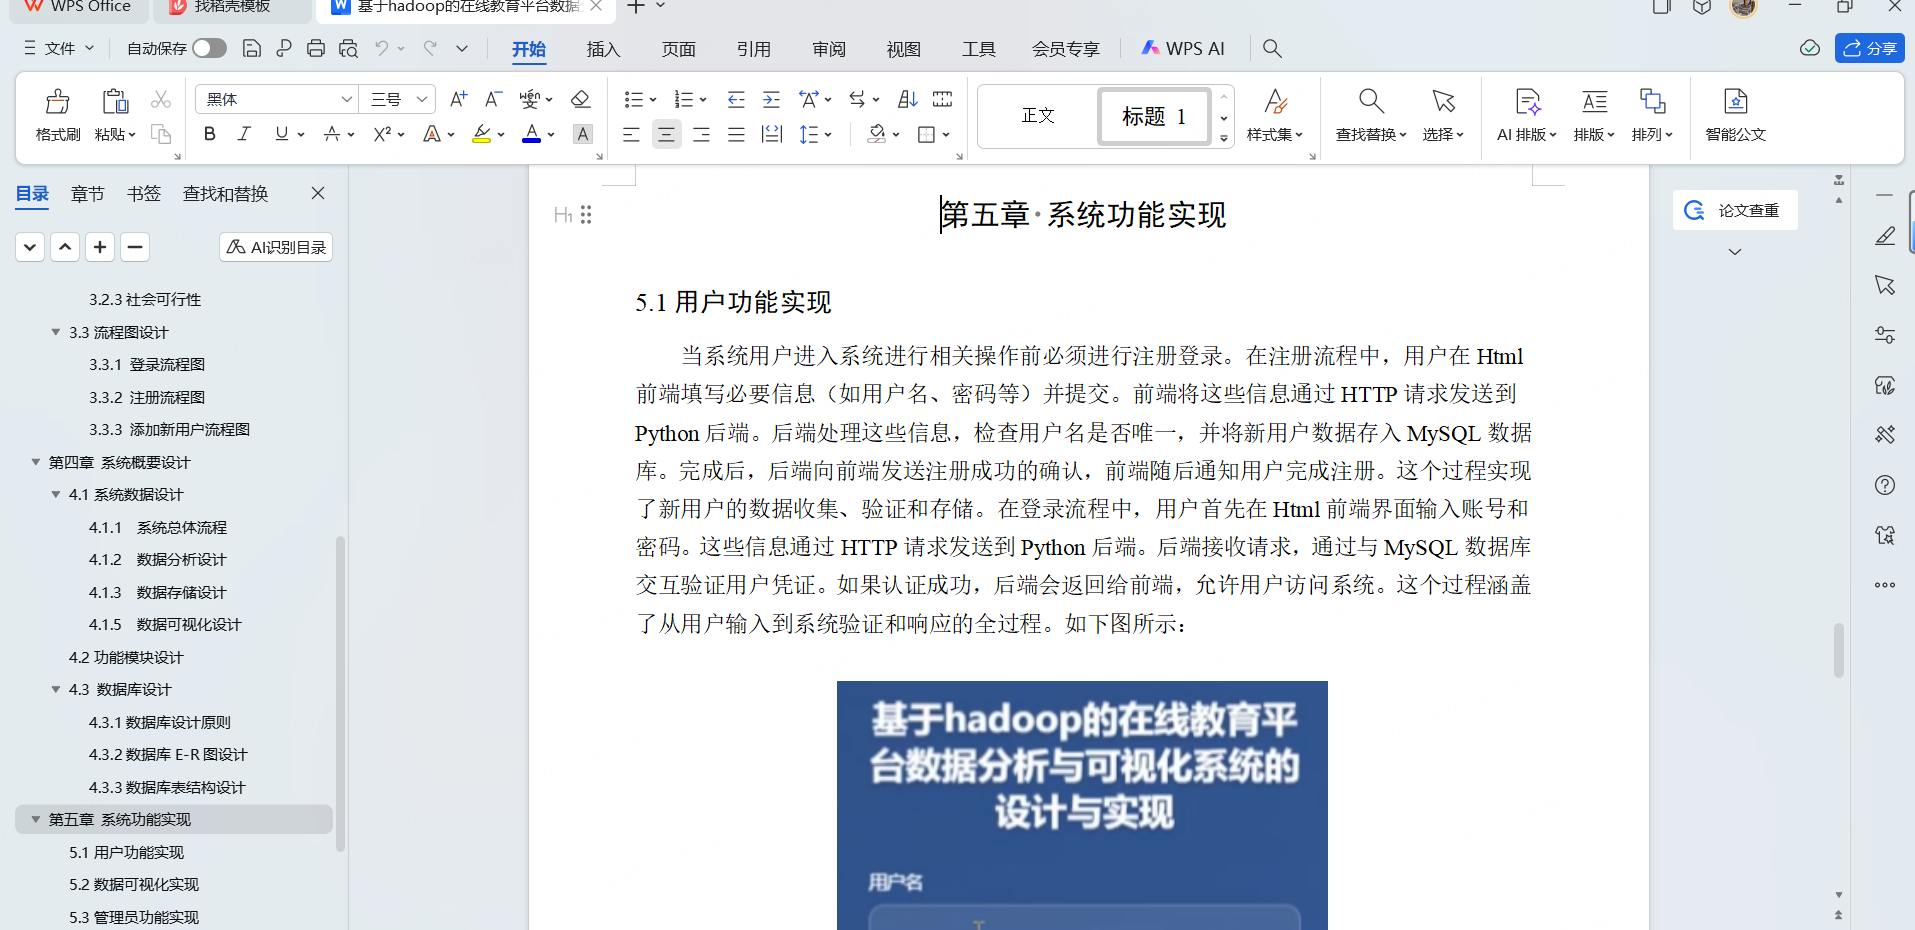Image resolution: width=1915 pixels, height=930 pixels.
Task: Open the 论文查重 panel
Action: click(x=1735, y=210)
